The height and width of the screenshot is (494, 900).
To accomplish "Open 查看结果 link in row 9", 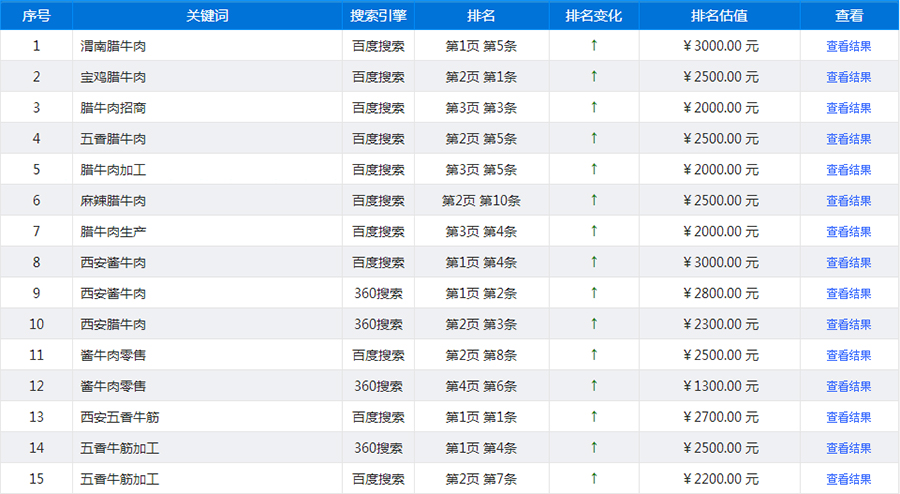I will 848,294.
